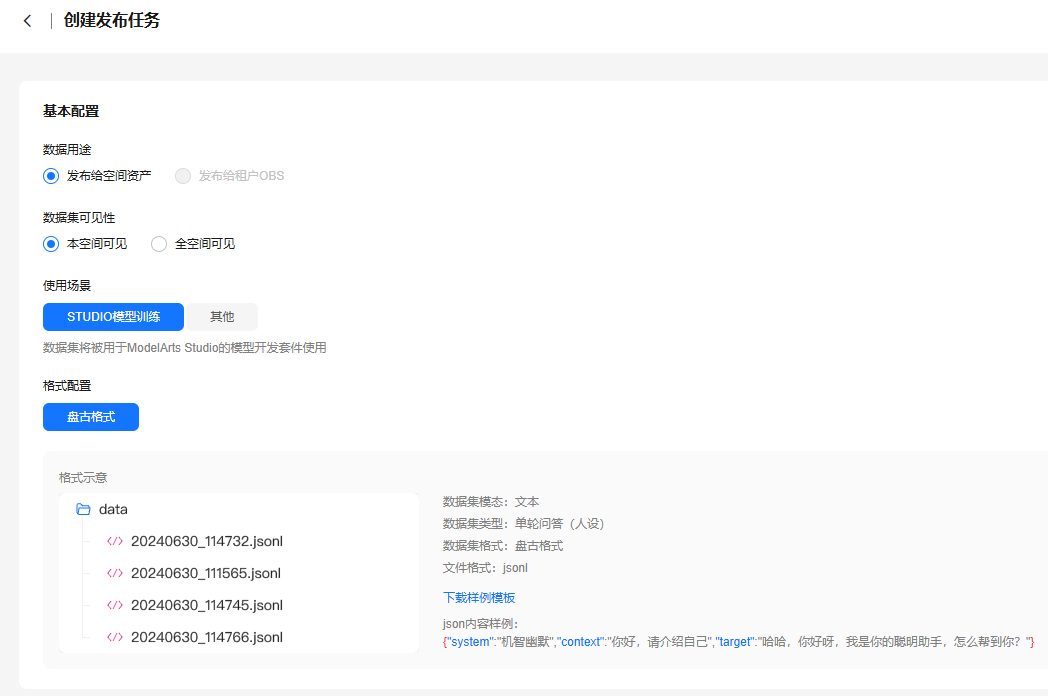Select file 20240630_114732.jsonl in the tree

coord(207,541)
